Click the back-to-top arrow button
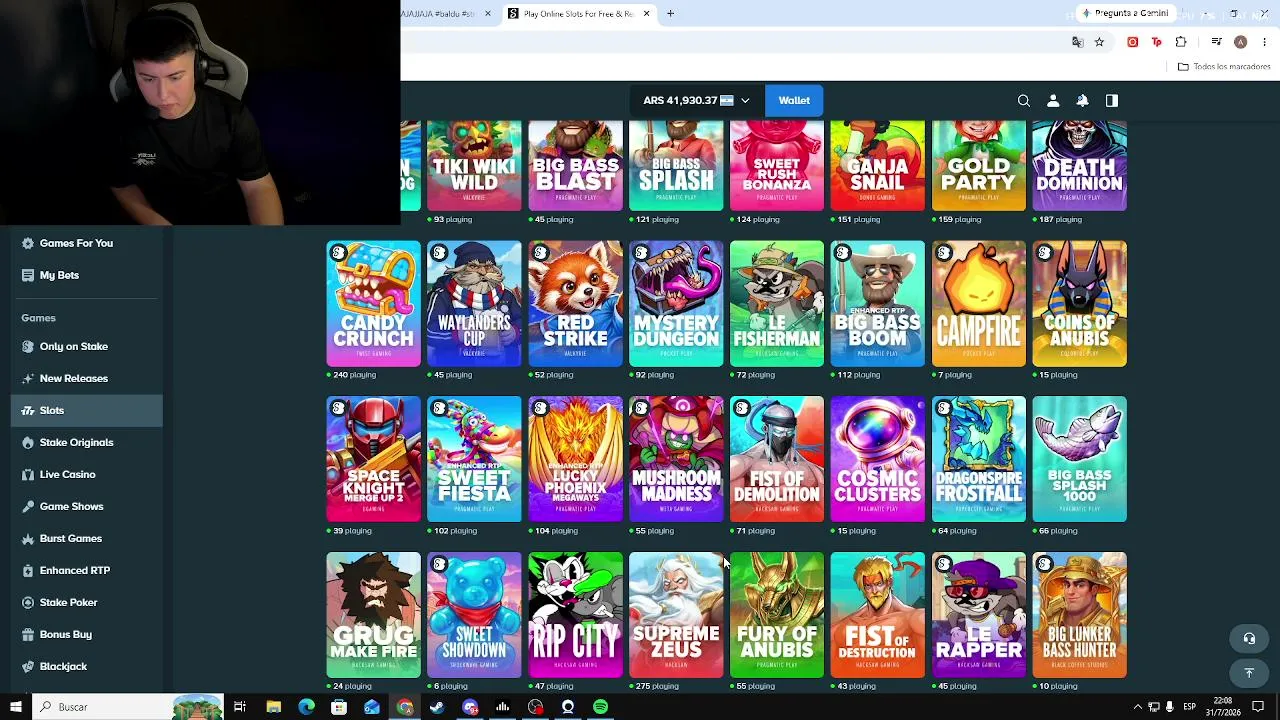This screenshot has width=1280, height=720. [1249, 673]
